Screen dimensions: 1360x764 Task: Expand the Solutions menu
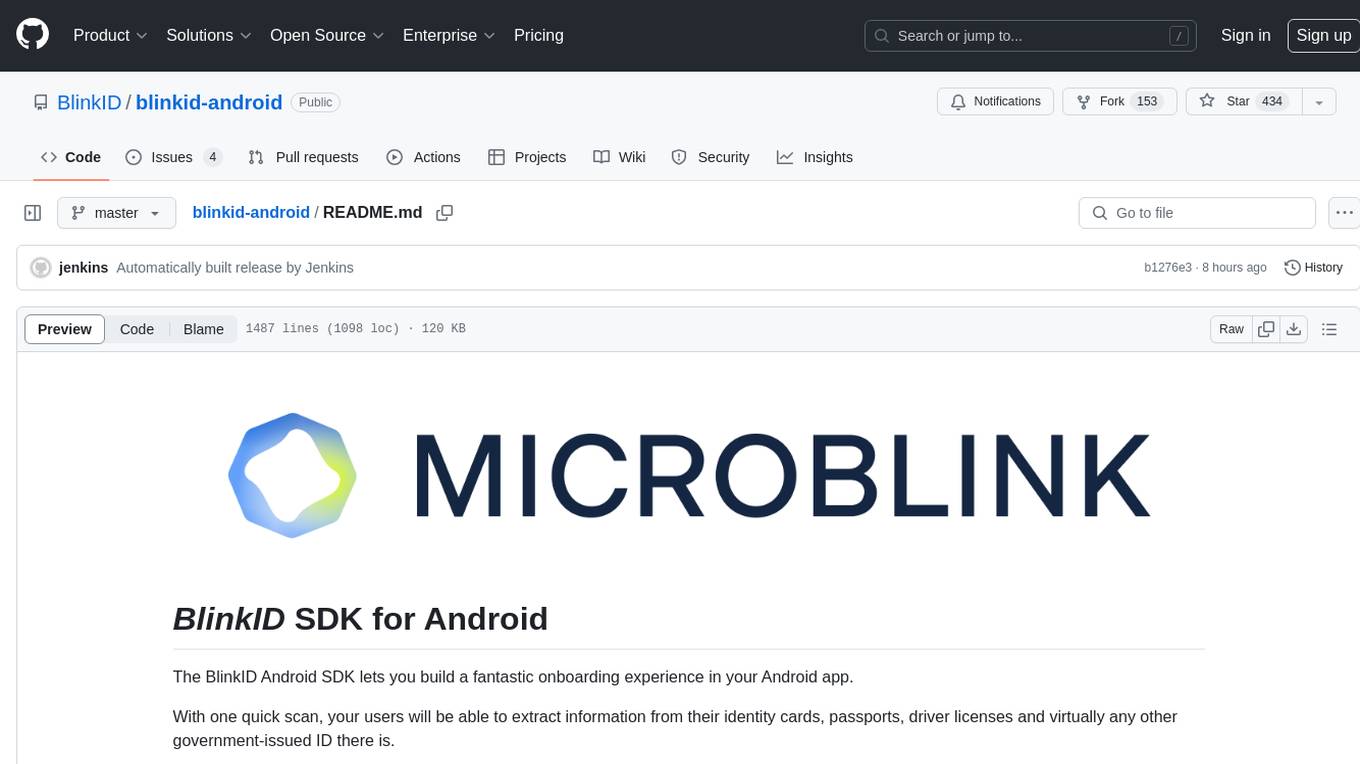(x=209, y=35)
